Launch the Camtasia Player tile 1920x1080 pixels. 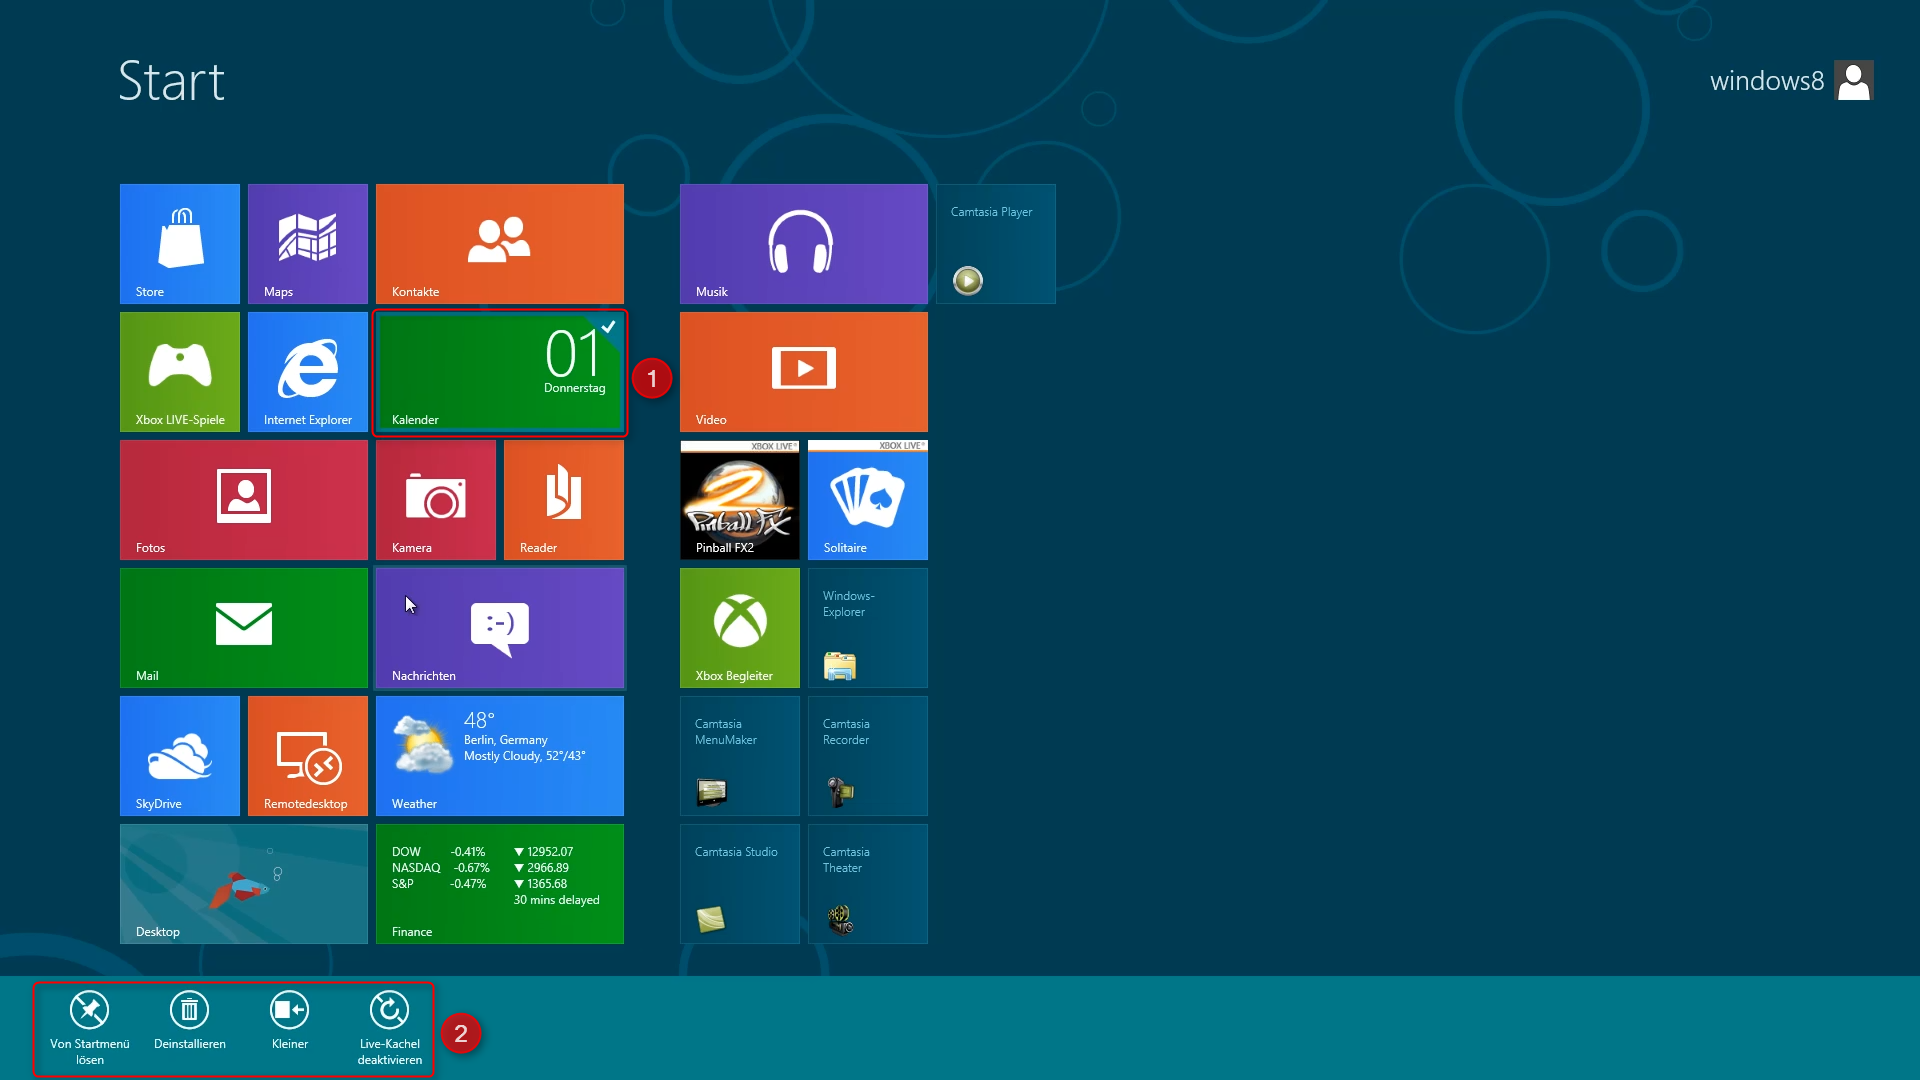pos(996,244)
